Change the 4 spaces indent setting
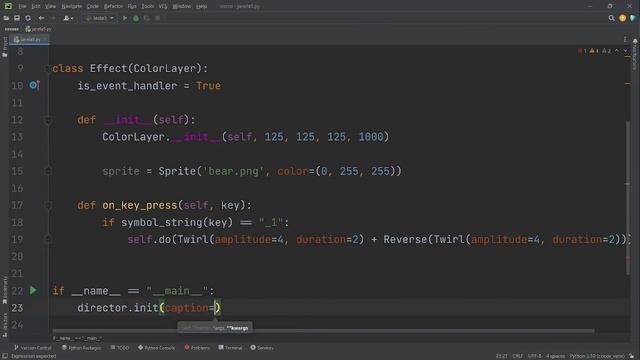 tap(556, 356)
